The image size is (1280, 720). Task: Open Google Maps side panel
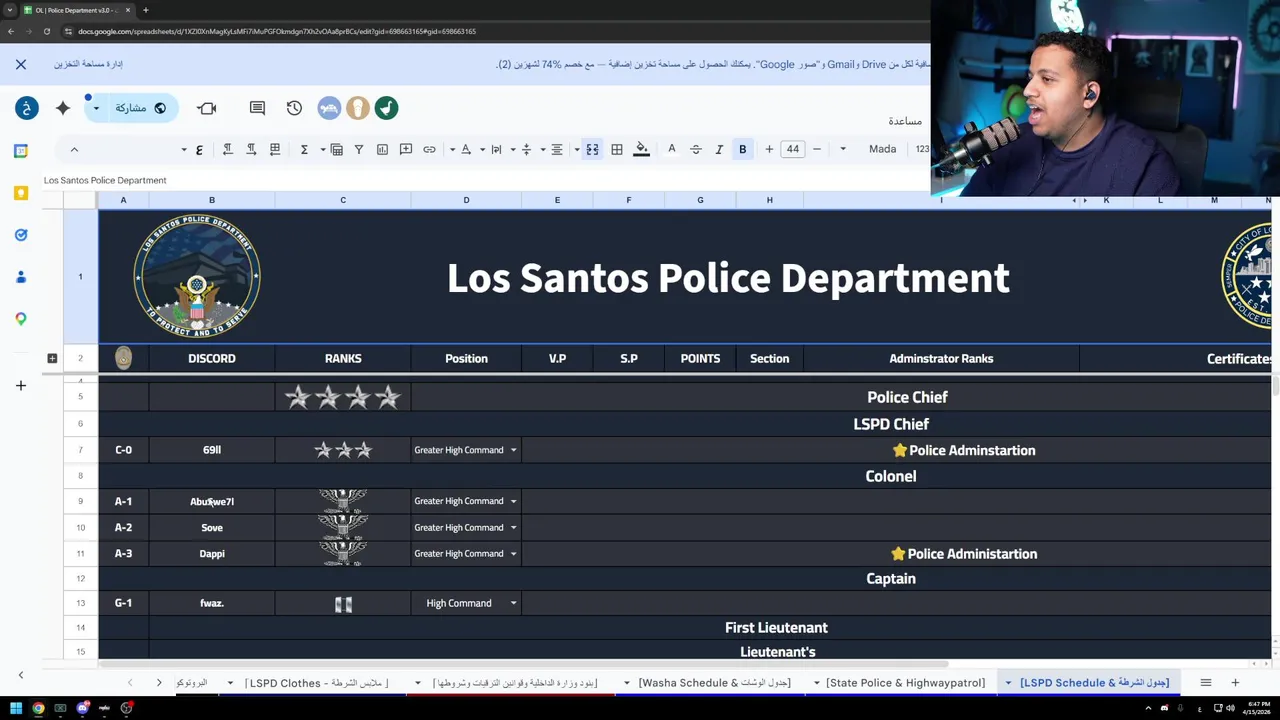pyautogui.click(x=21, y=319)
